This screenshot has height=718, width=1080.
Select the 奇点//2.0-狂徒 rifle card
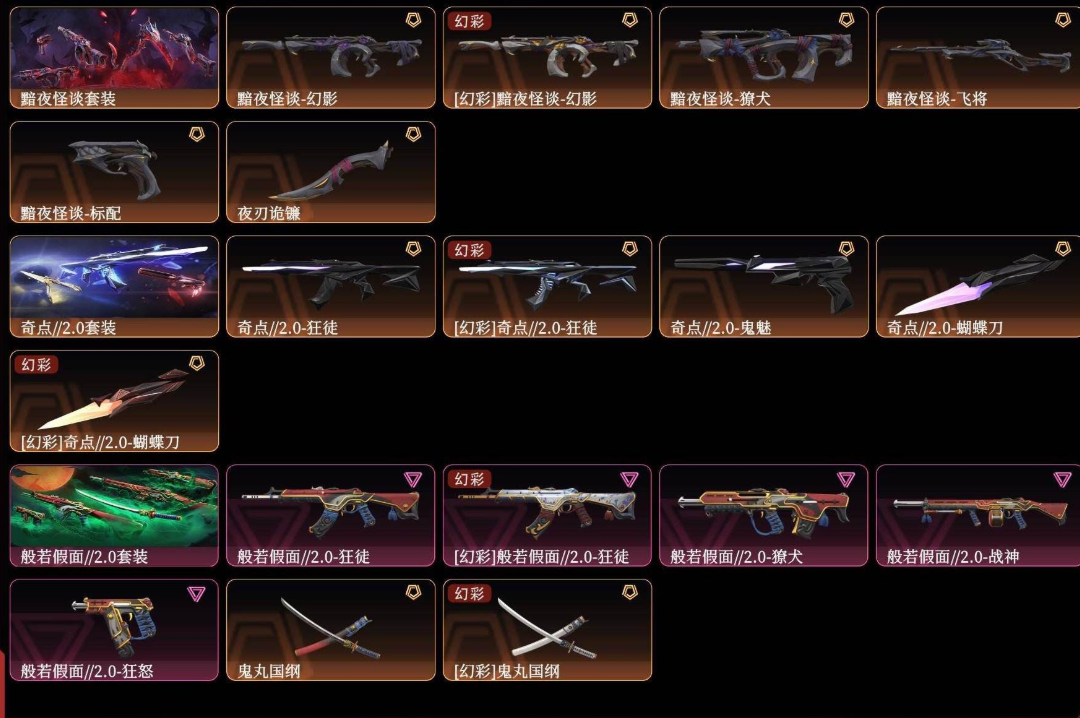(331, 286)
